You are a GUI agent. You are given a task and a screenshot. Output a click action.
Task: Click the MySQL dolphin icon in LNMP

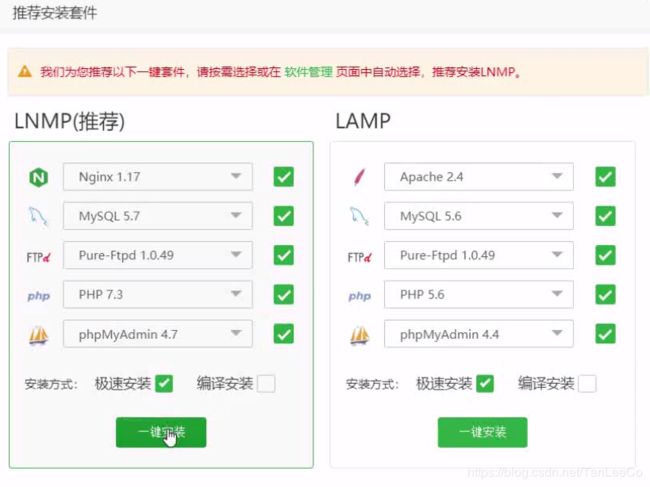coord(38,217)
